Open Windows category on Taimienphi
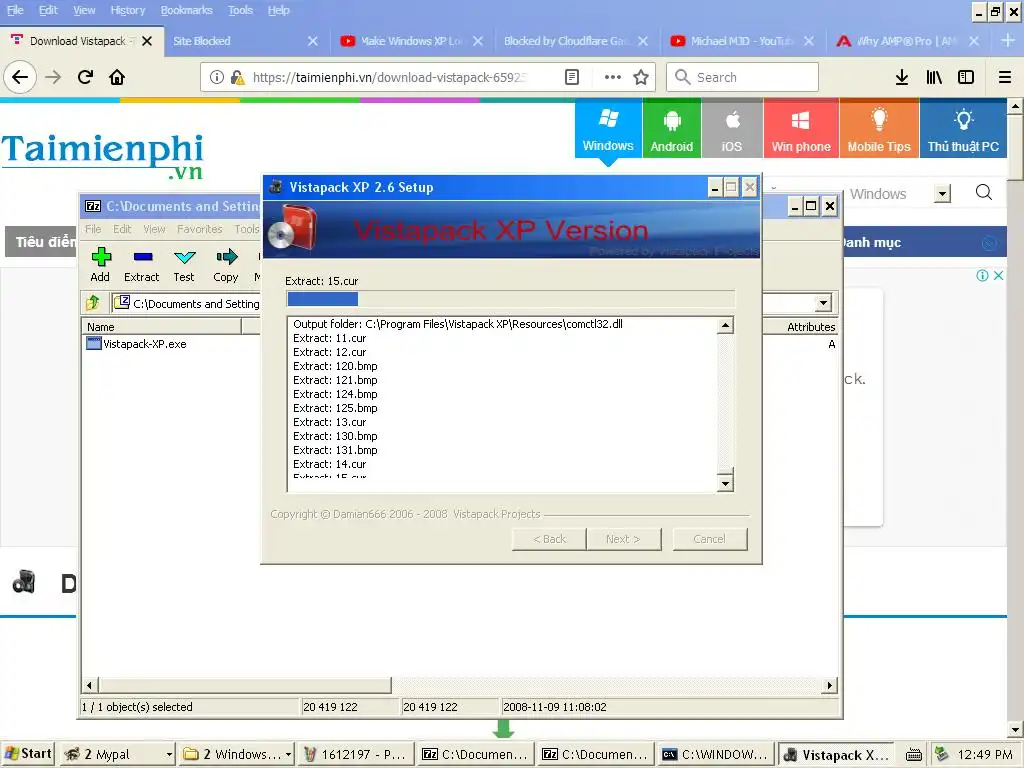The width and height of the screenshot is (1024, 768). (x=608, y=129)
